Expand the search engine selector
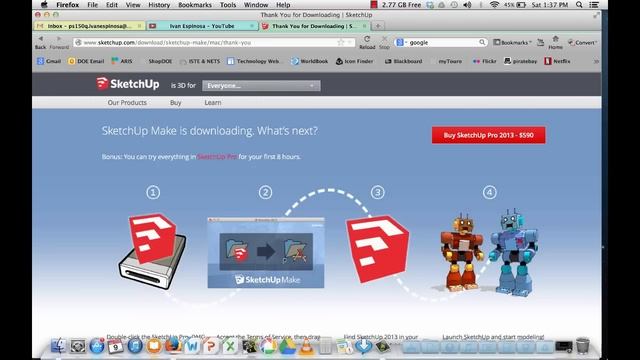The image size is (640, 360). (401, 42)
